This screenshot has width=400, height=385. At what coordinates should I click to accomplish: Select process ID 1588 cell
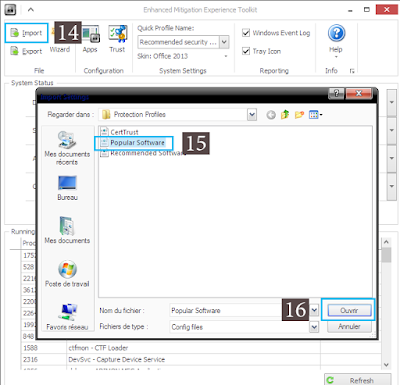click(44, 348)
